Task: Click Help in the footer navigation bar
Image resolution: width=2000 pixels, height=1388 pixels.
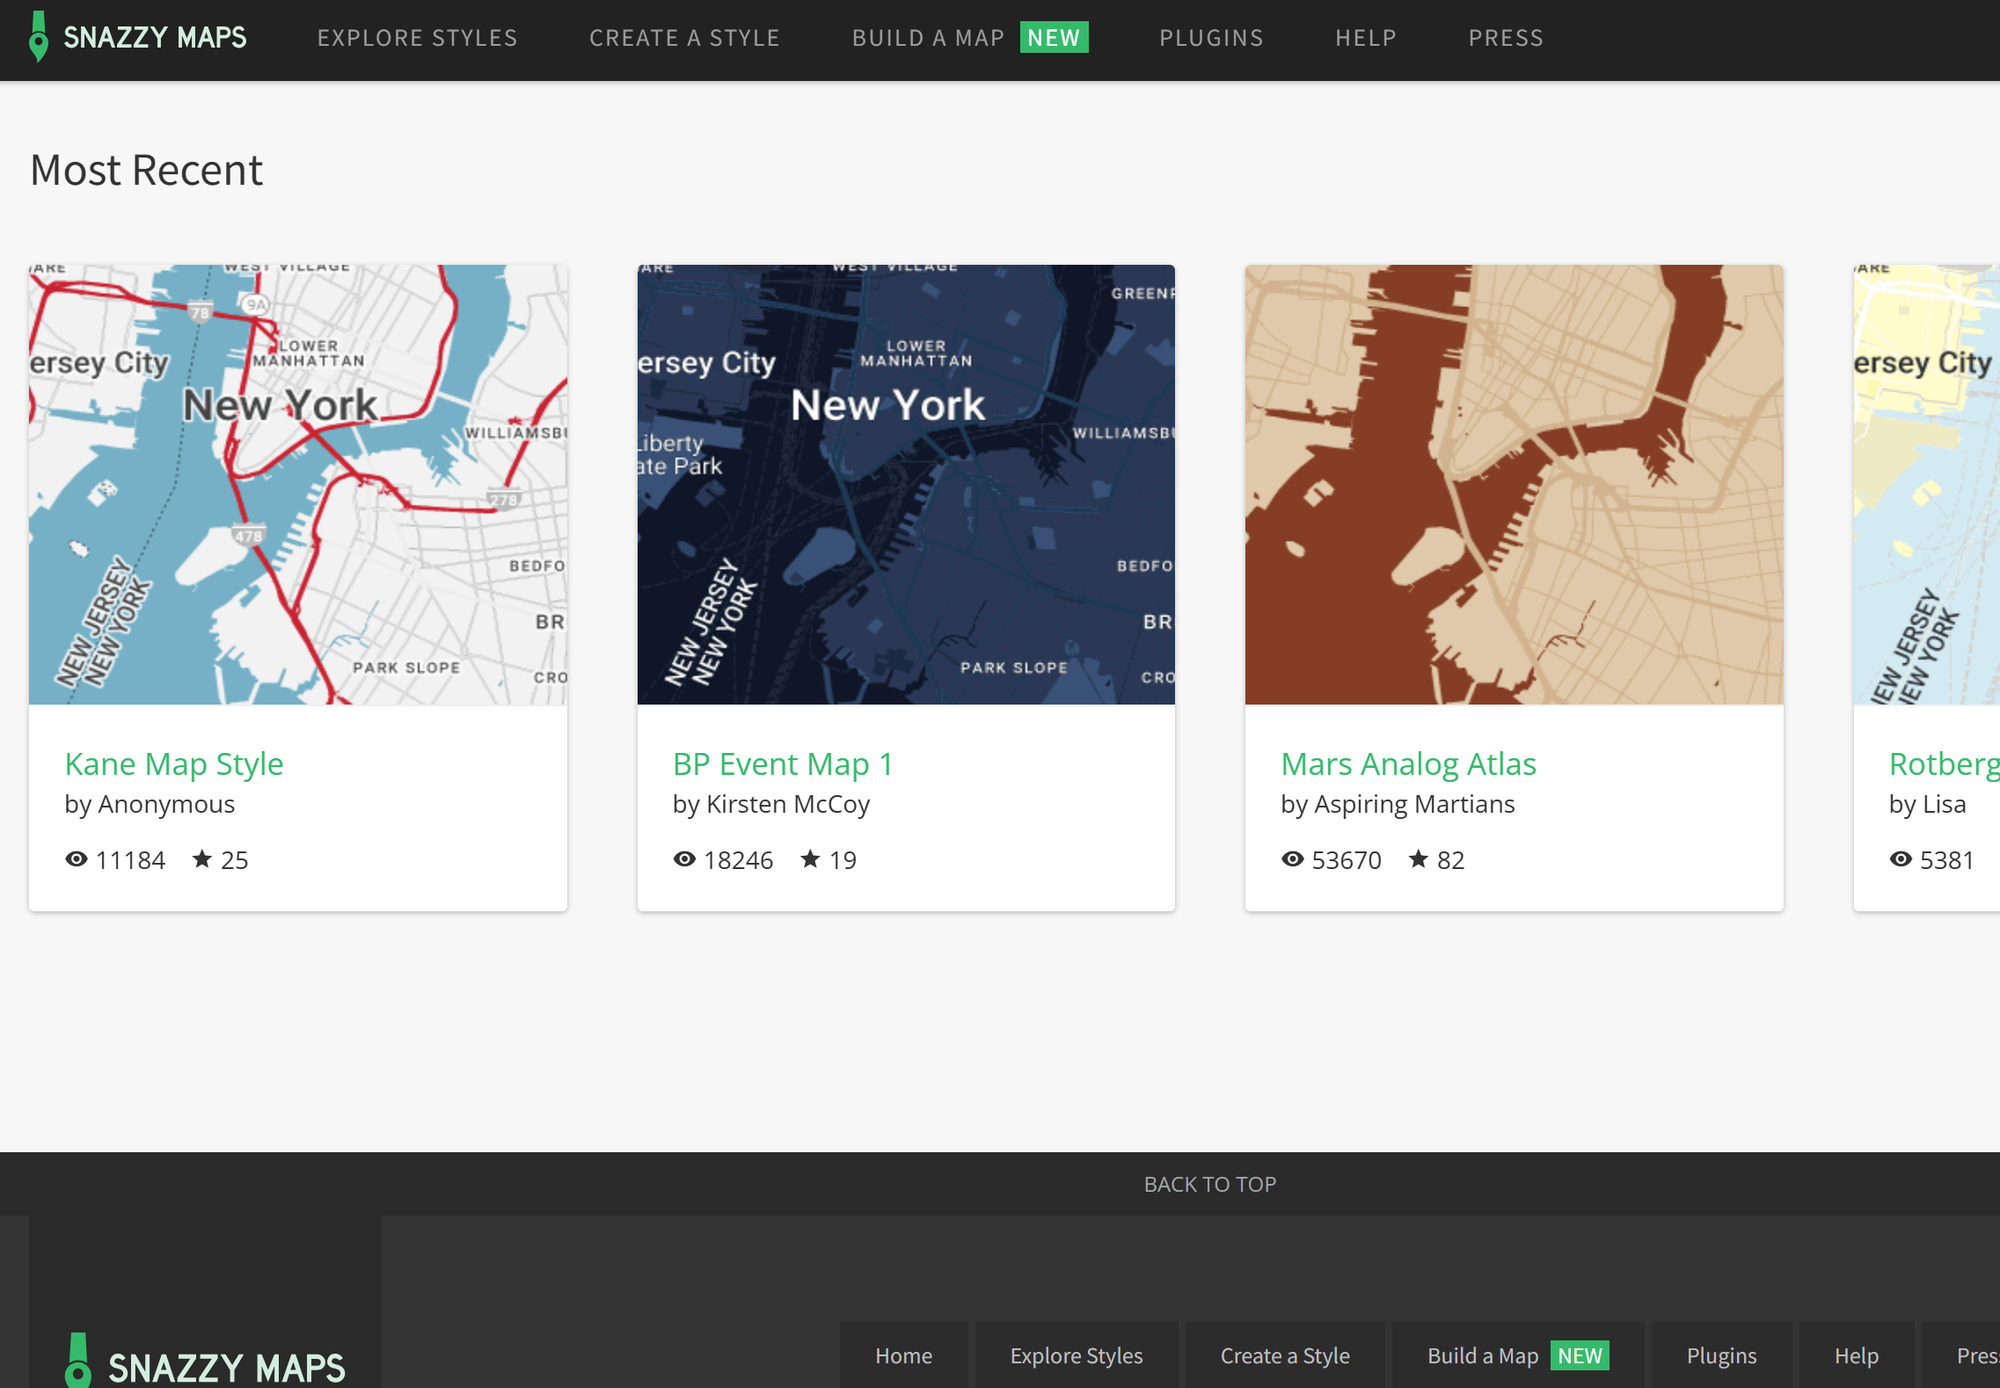Action: click(1856, 1355)
